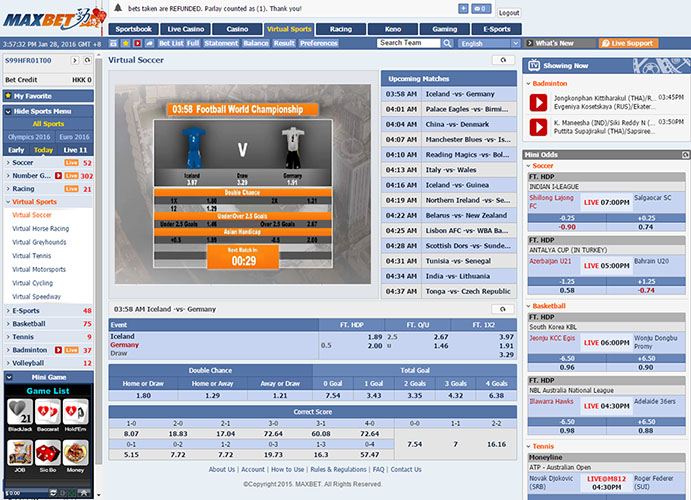Screen dimensions: 691x500
Task: Click the arrow icon beside S99HFR01T00
Action: click(74, 60)
